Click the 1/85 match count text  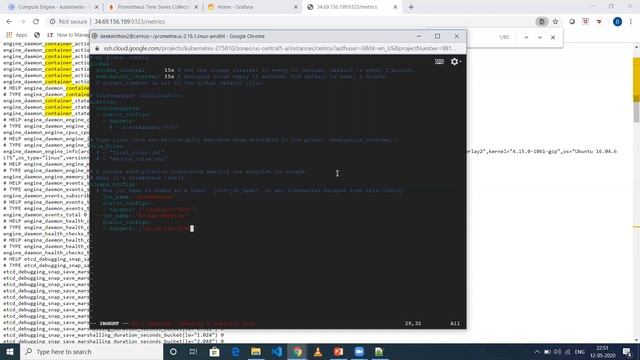(504, 37)
